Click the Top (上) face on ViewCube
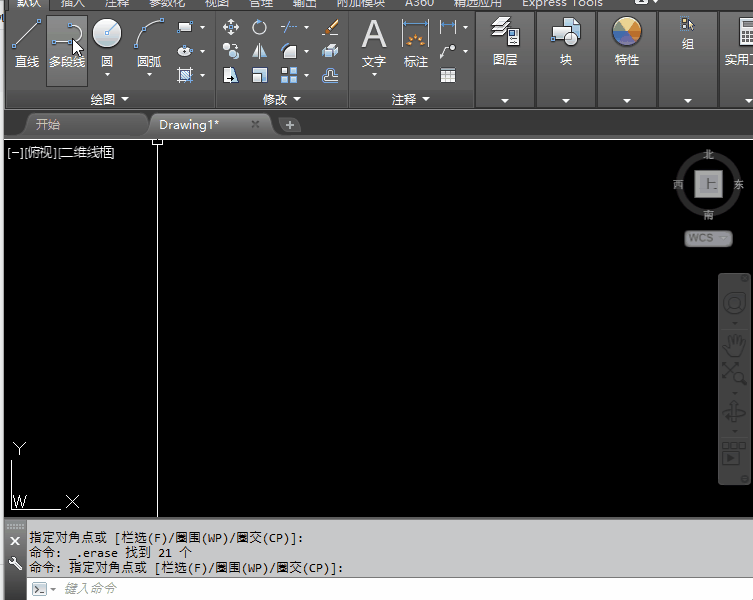 point(708,184)
